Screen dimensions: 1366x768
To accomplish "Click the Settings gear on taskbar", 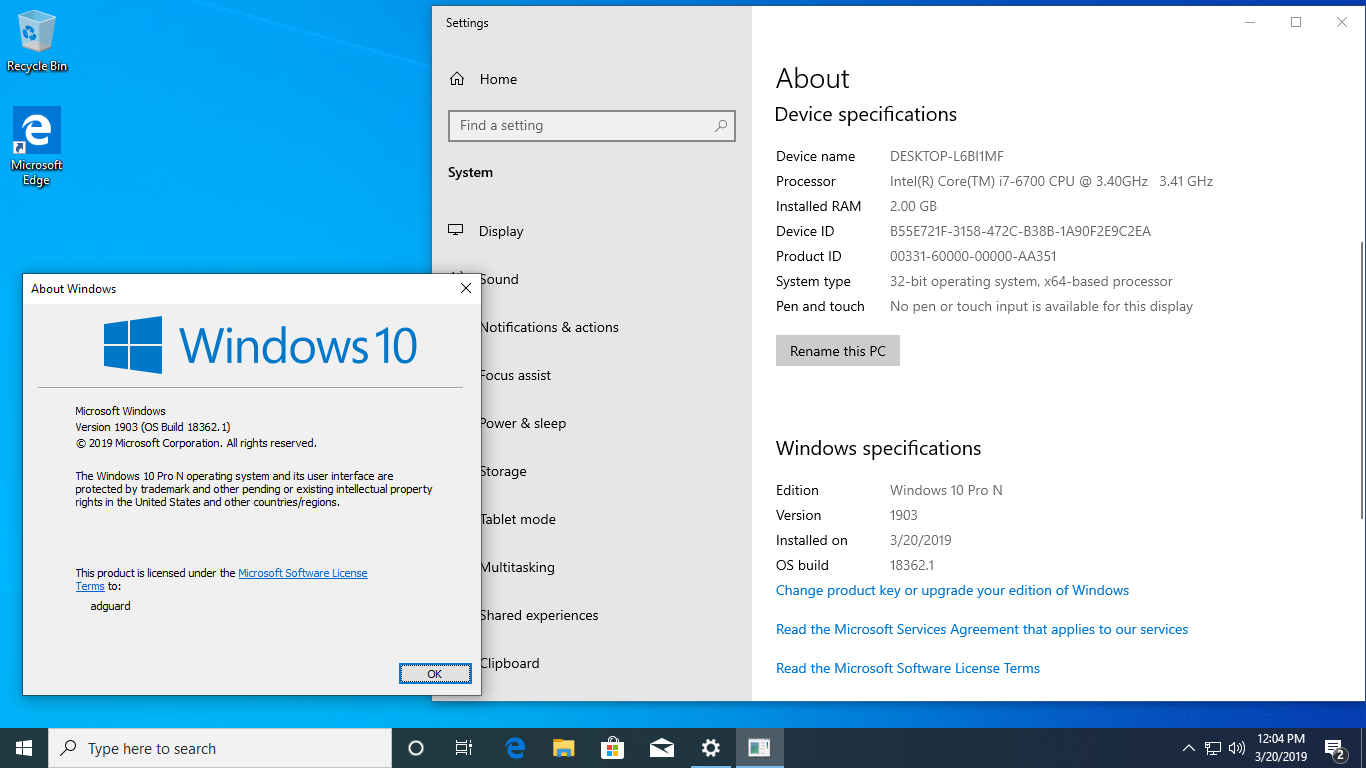I will (710, 748).
